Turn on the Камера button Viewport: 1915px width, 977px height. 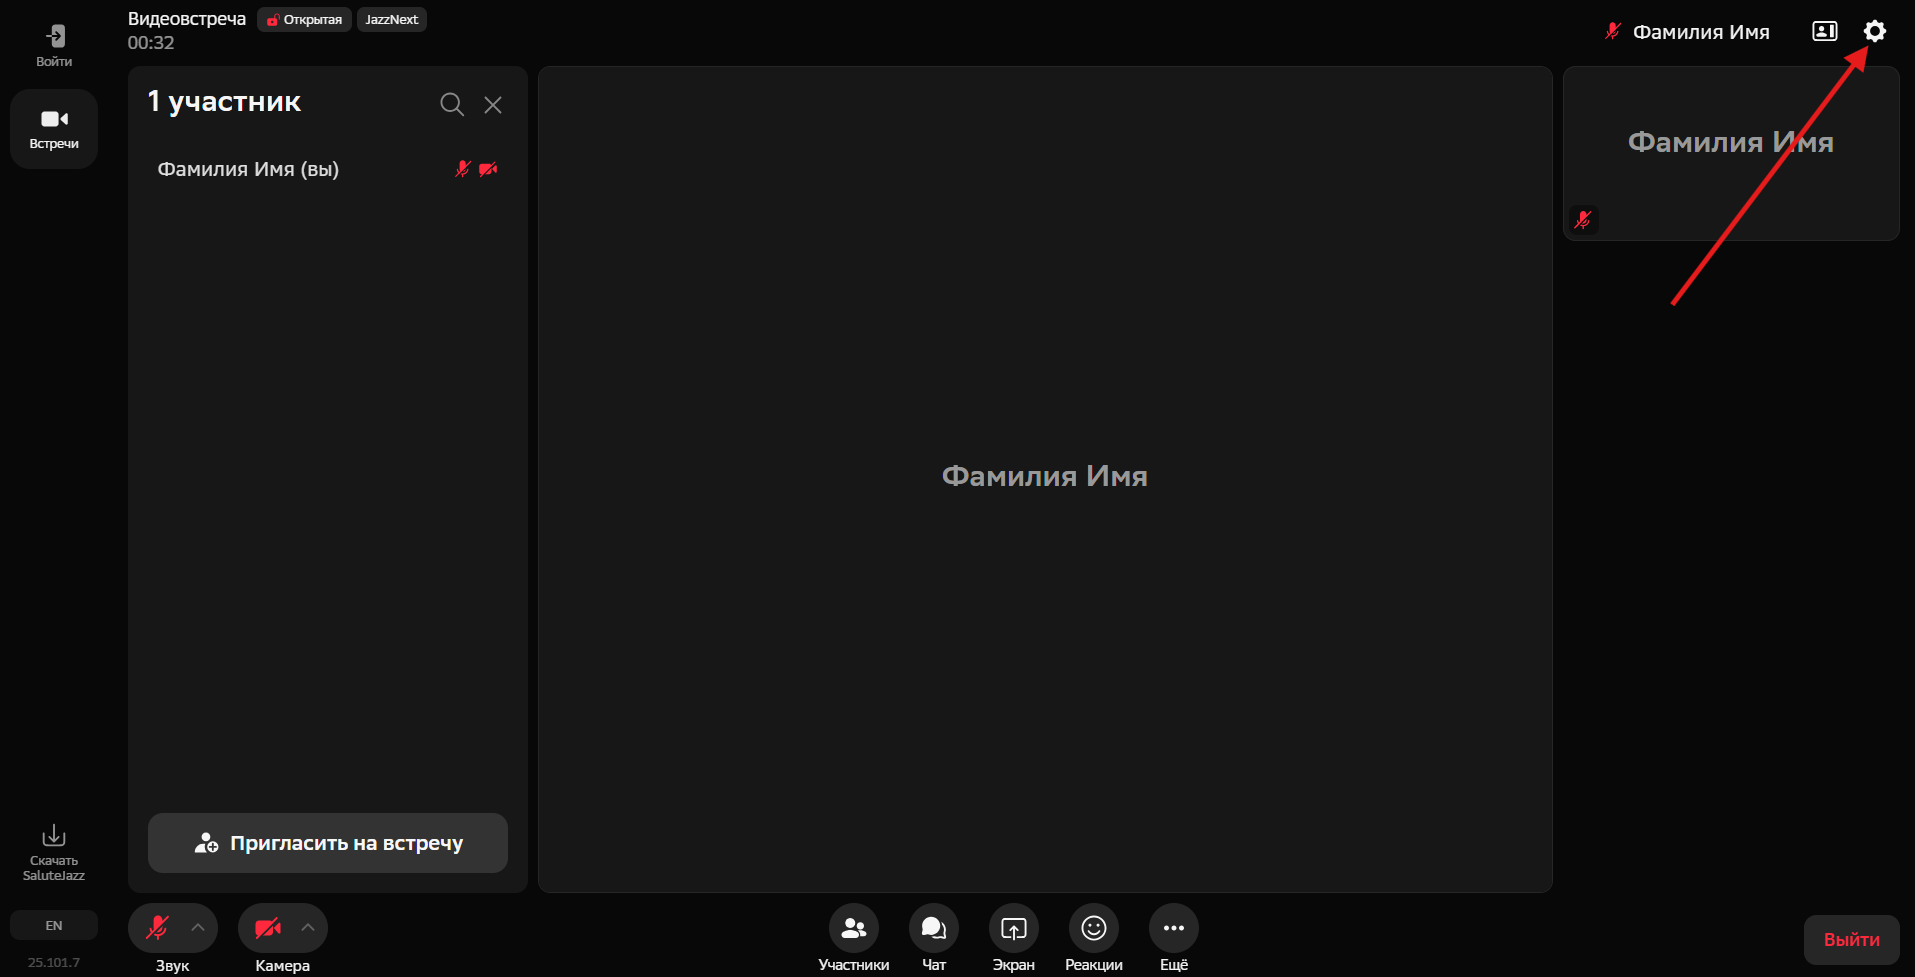(267, 928)
